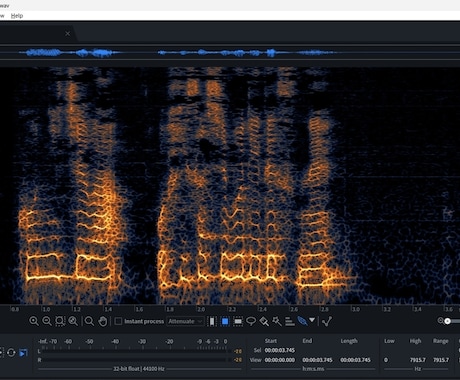Select the time-frequency selection tool
460x380 pixels.
coord(225,321)
